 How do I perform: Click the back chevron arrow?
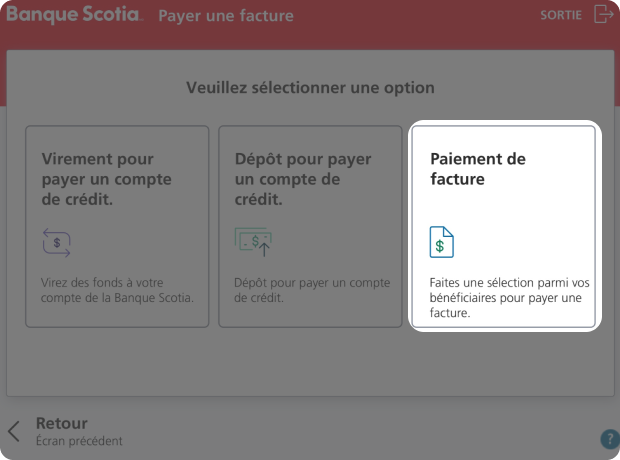tap(14, 431)
